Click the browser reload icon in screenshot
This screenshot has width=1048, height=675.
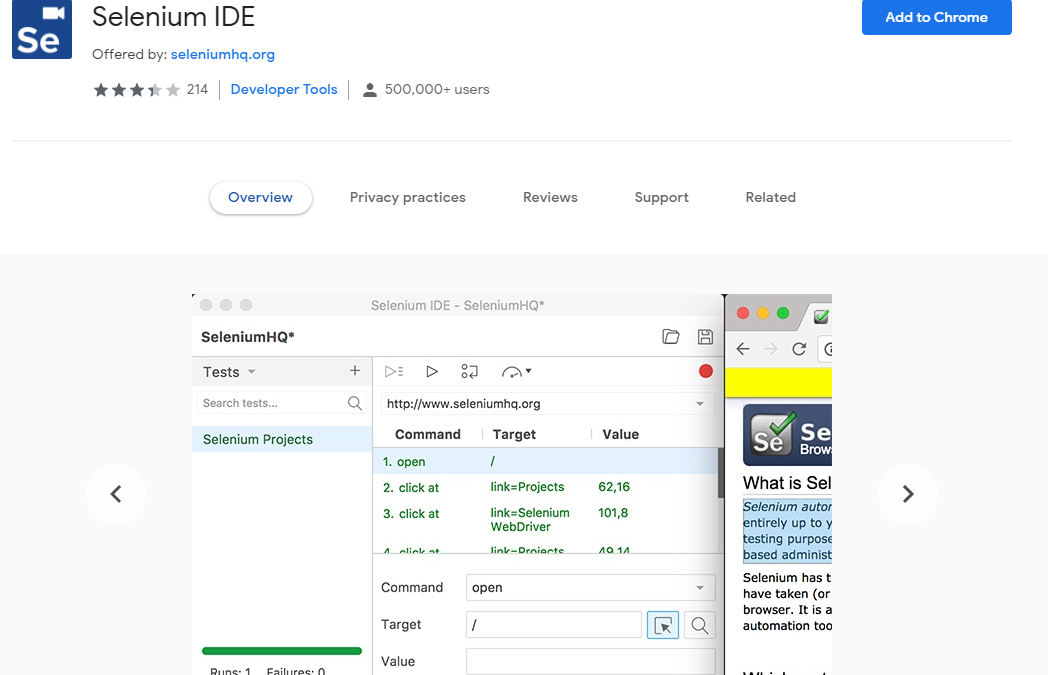pyautogui.click(x=799, y=349)
